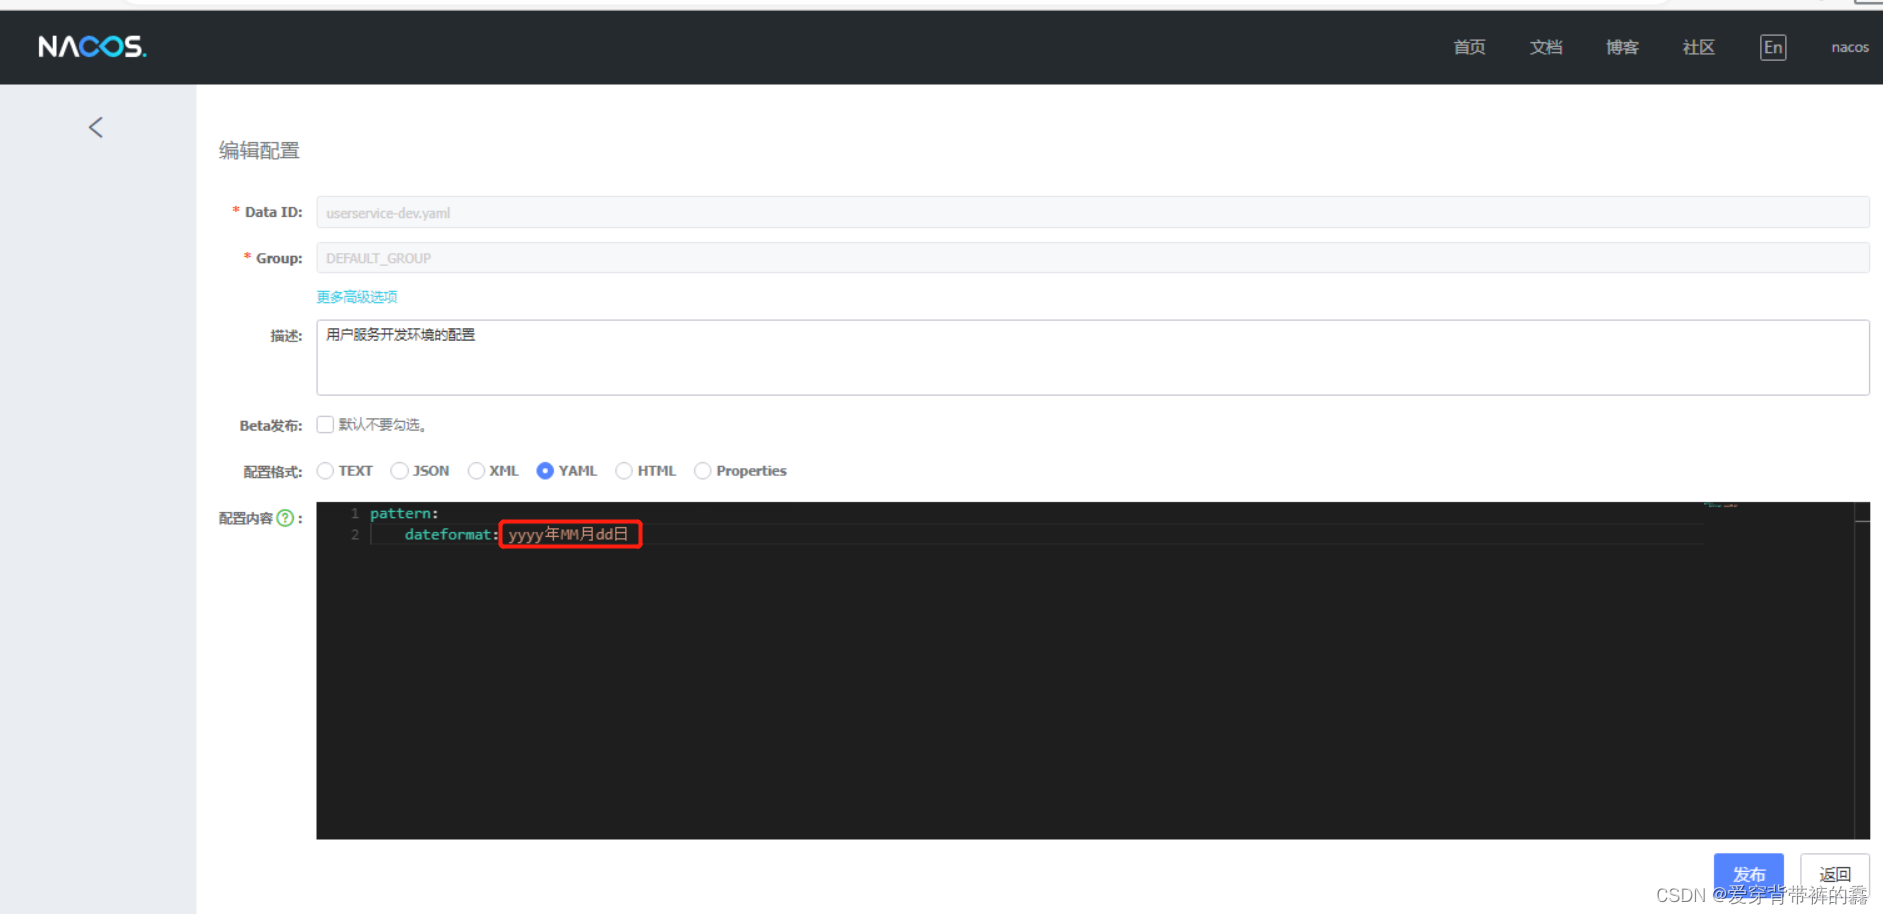Tick the Beta发布 checkbox
The height and width of the screenshot is (914, 1883).
click(325, 424)
